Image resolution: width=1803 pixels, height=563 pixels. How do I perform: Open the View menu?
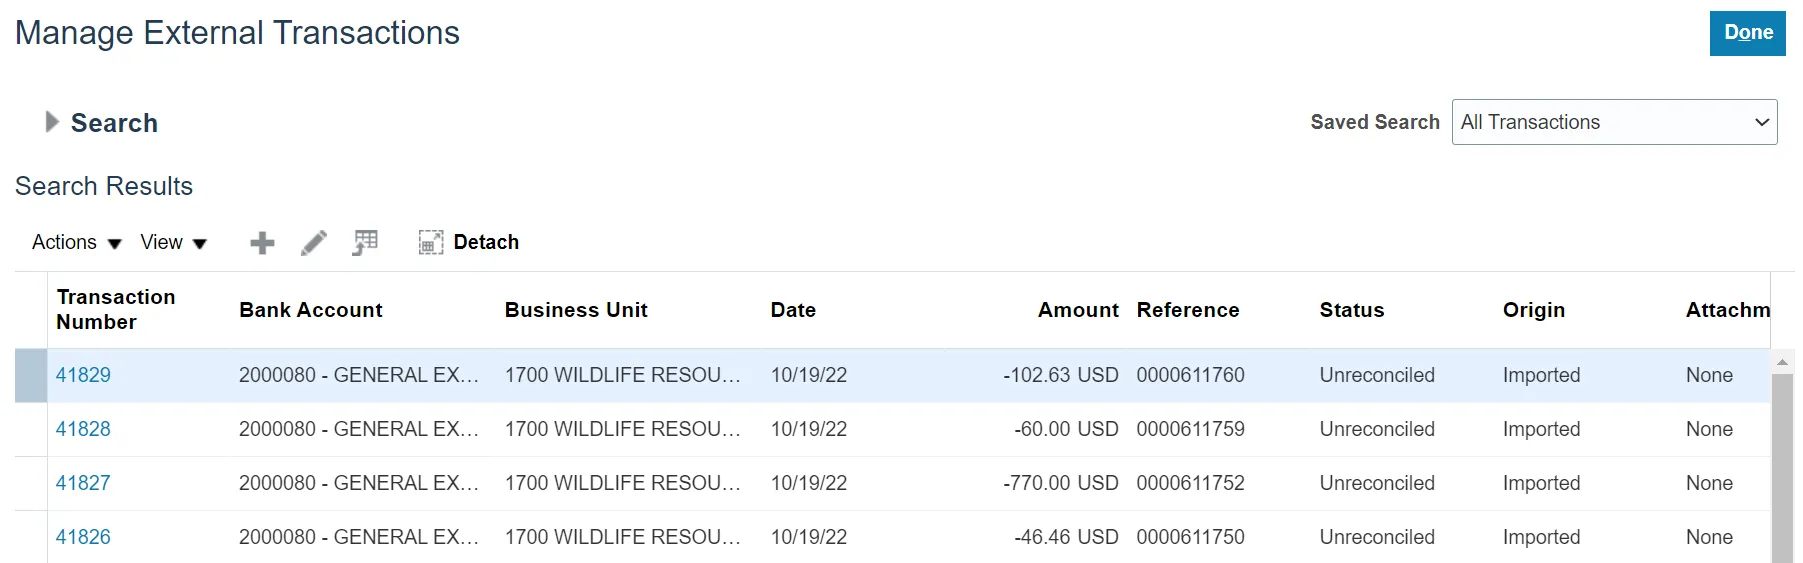click(173, 242)
